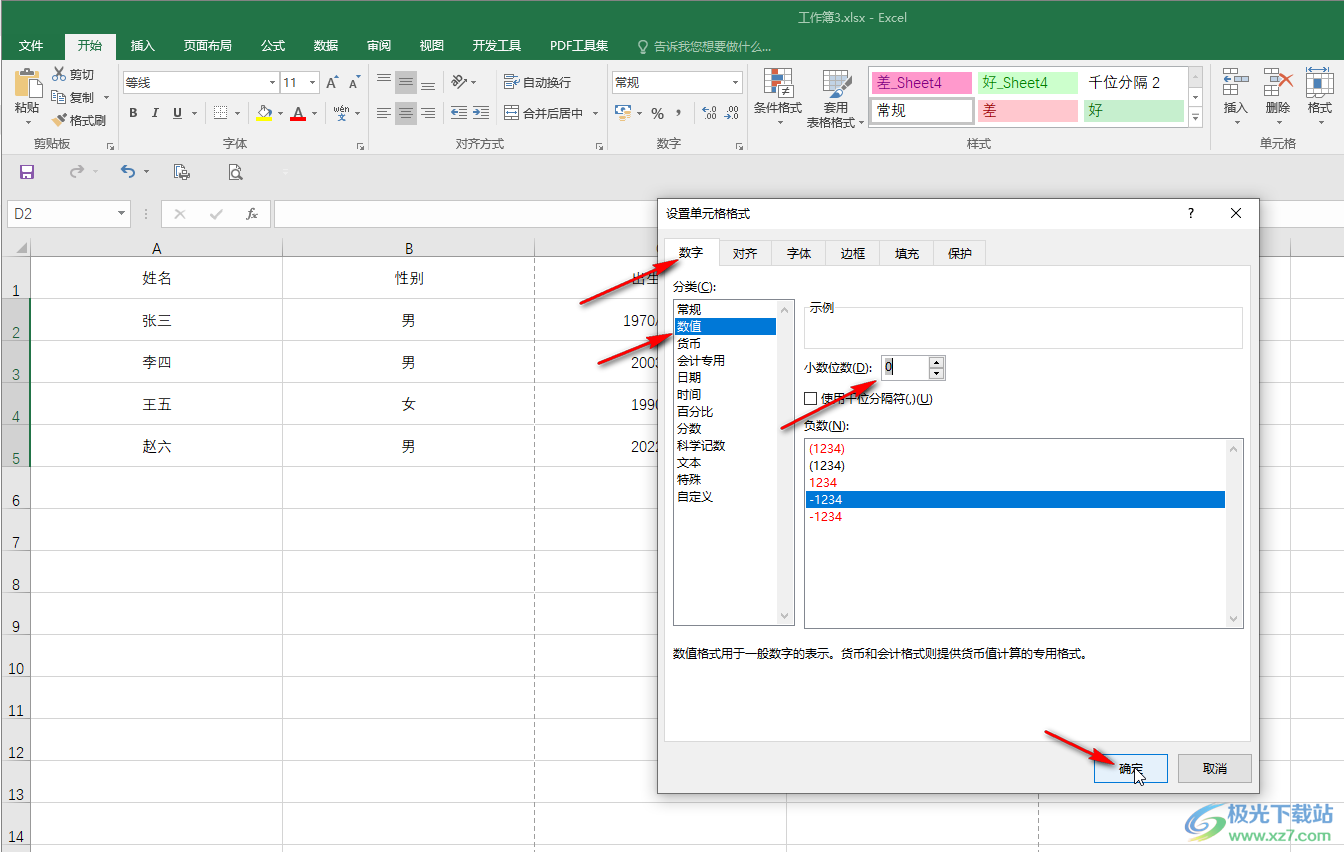Click the Orientation text angle icon
Viewport: 1344px width, 852px height.
(458, 82)
